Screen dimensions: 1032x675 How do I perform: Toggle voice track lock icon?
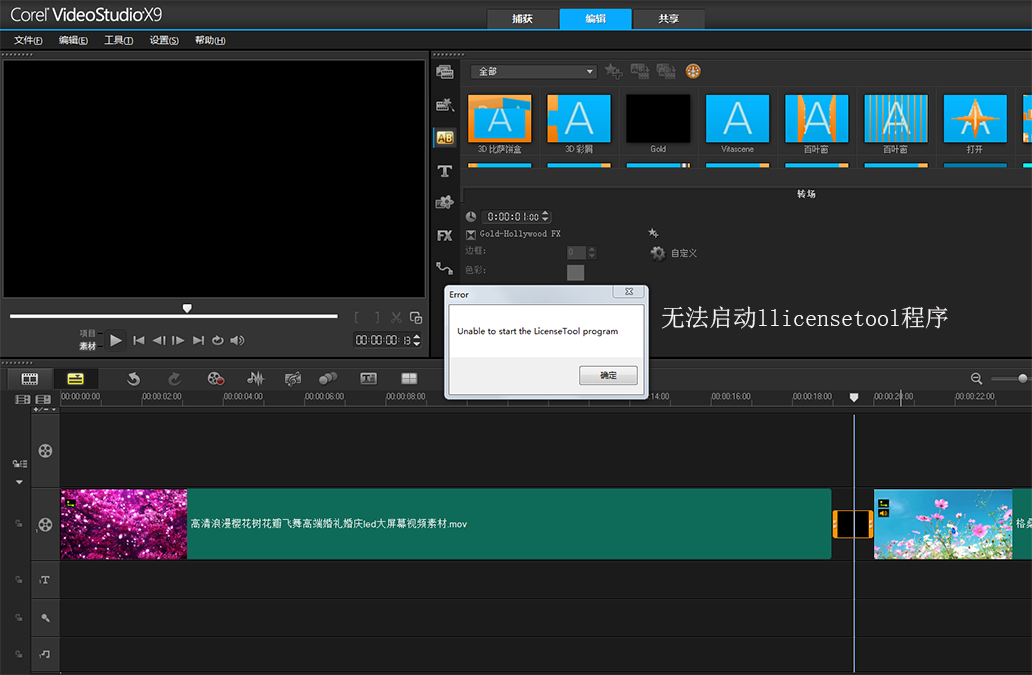[19, 618]
